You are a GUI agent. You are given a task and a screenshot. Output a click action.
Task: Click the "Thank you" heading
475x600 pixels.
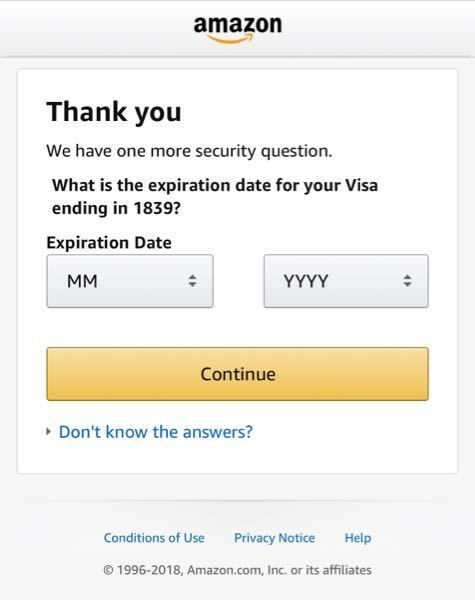pyautogui.click(x=114, y=112)
